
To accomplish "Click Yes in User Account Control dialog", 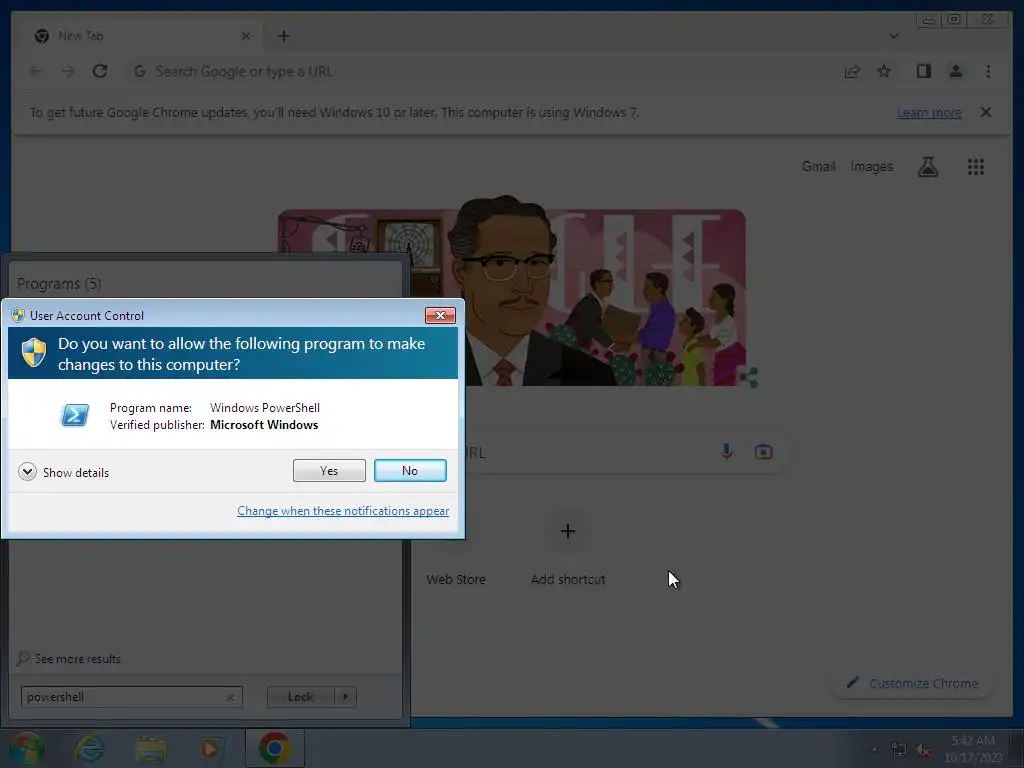I will coord(329,470).
